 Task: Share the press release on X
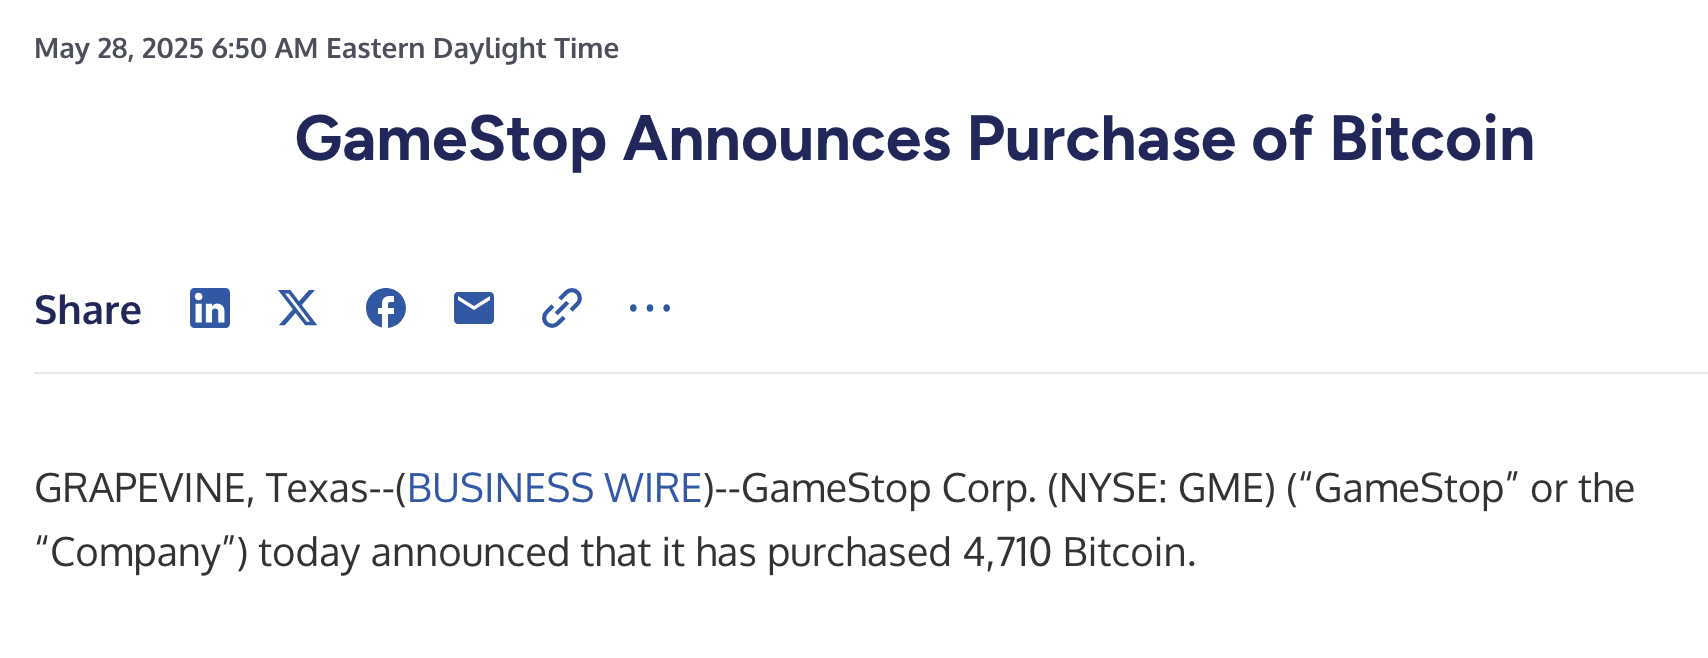point(297,308)
